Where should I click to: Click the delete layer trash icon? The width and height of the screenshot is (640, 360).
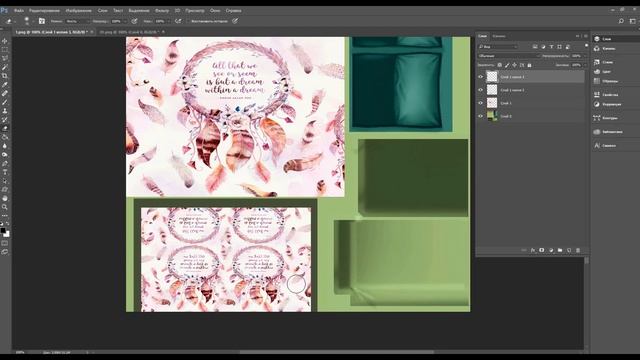pyautogui.click(x=578, y=250)
